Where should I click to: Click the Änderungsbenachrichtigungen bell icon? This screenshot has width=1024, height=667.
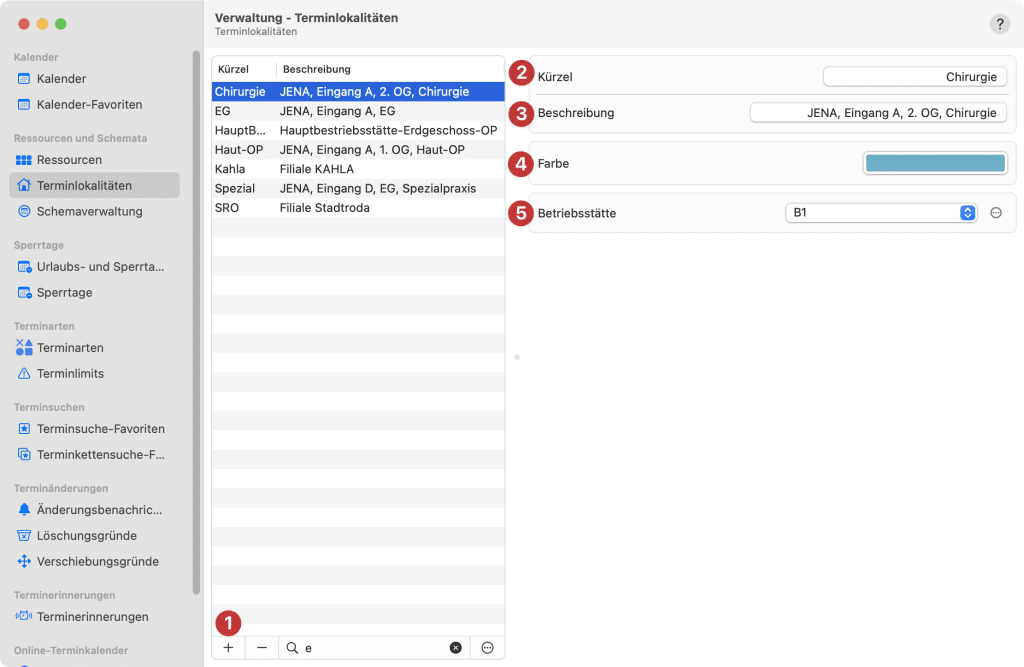tap(25, 510)
